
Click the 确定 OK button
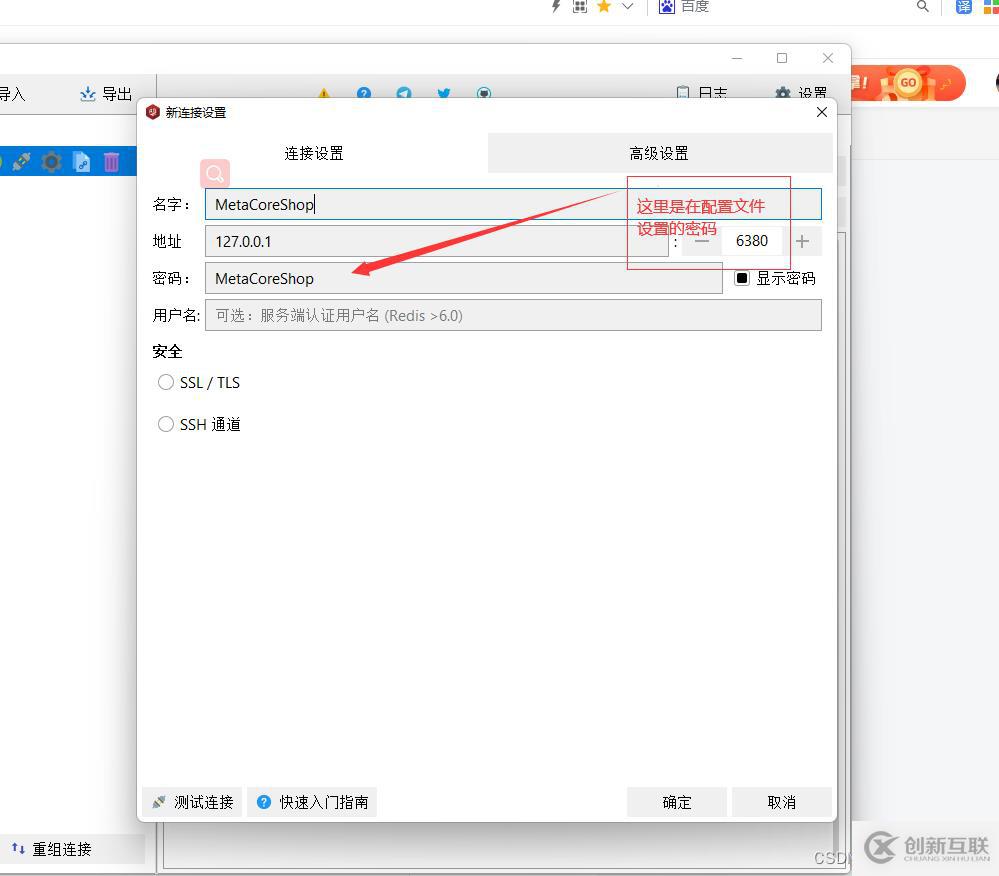[677, 802]
